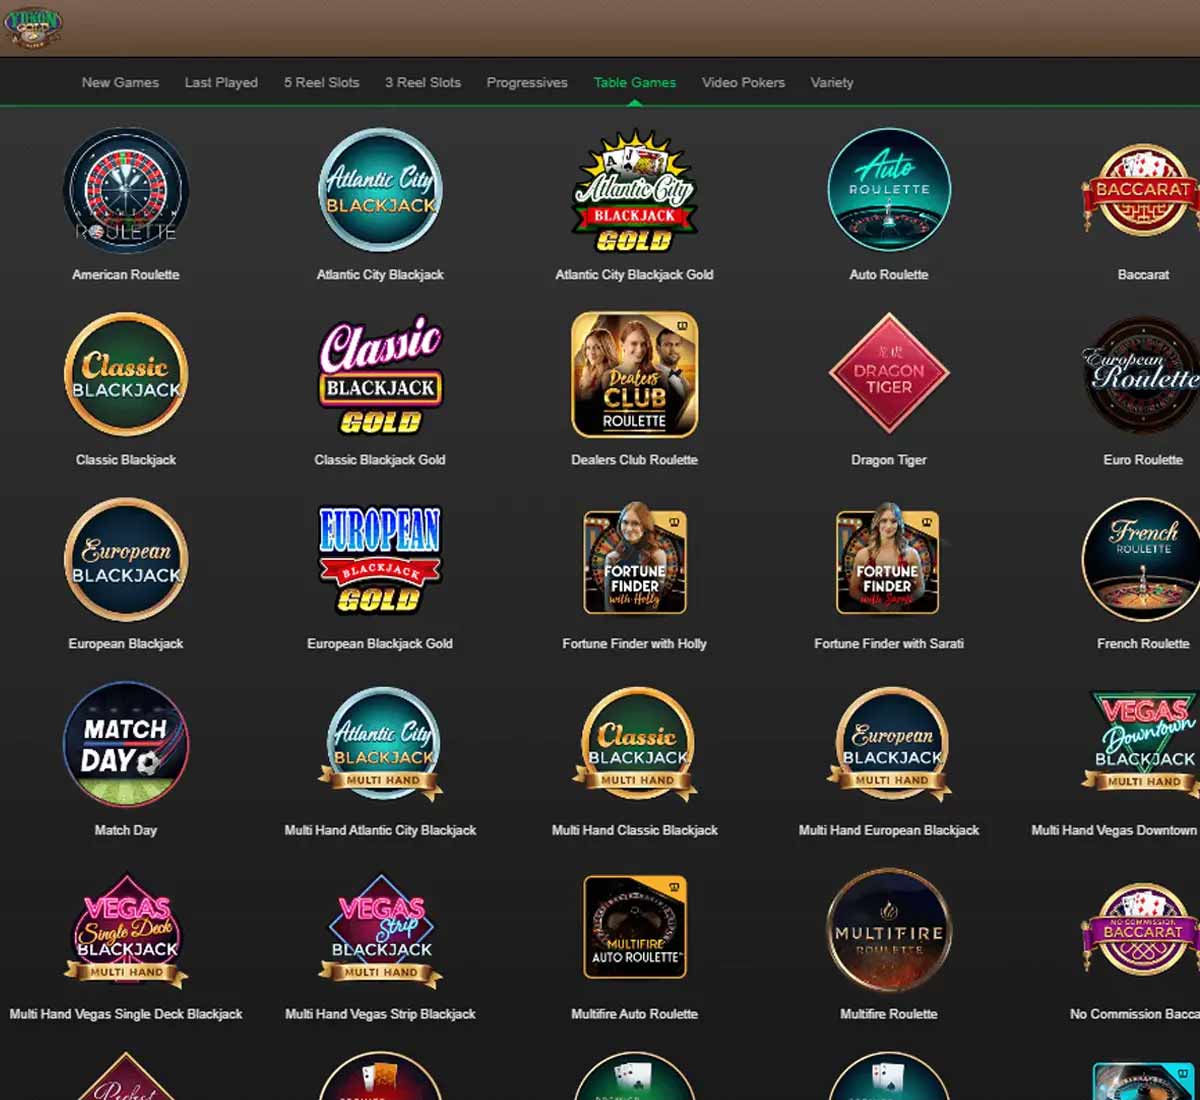This screenshot has width=1200, height=1100.
Task: Launch Atlantic City Blackjack Gold
Action: click(634, 192)
